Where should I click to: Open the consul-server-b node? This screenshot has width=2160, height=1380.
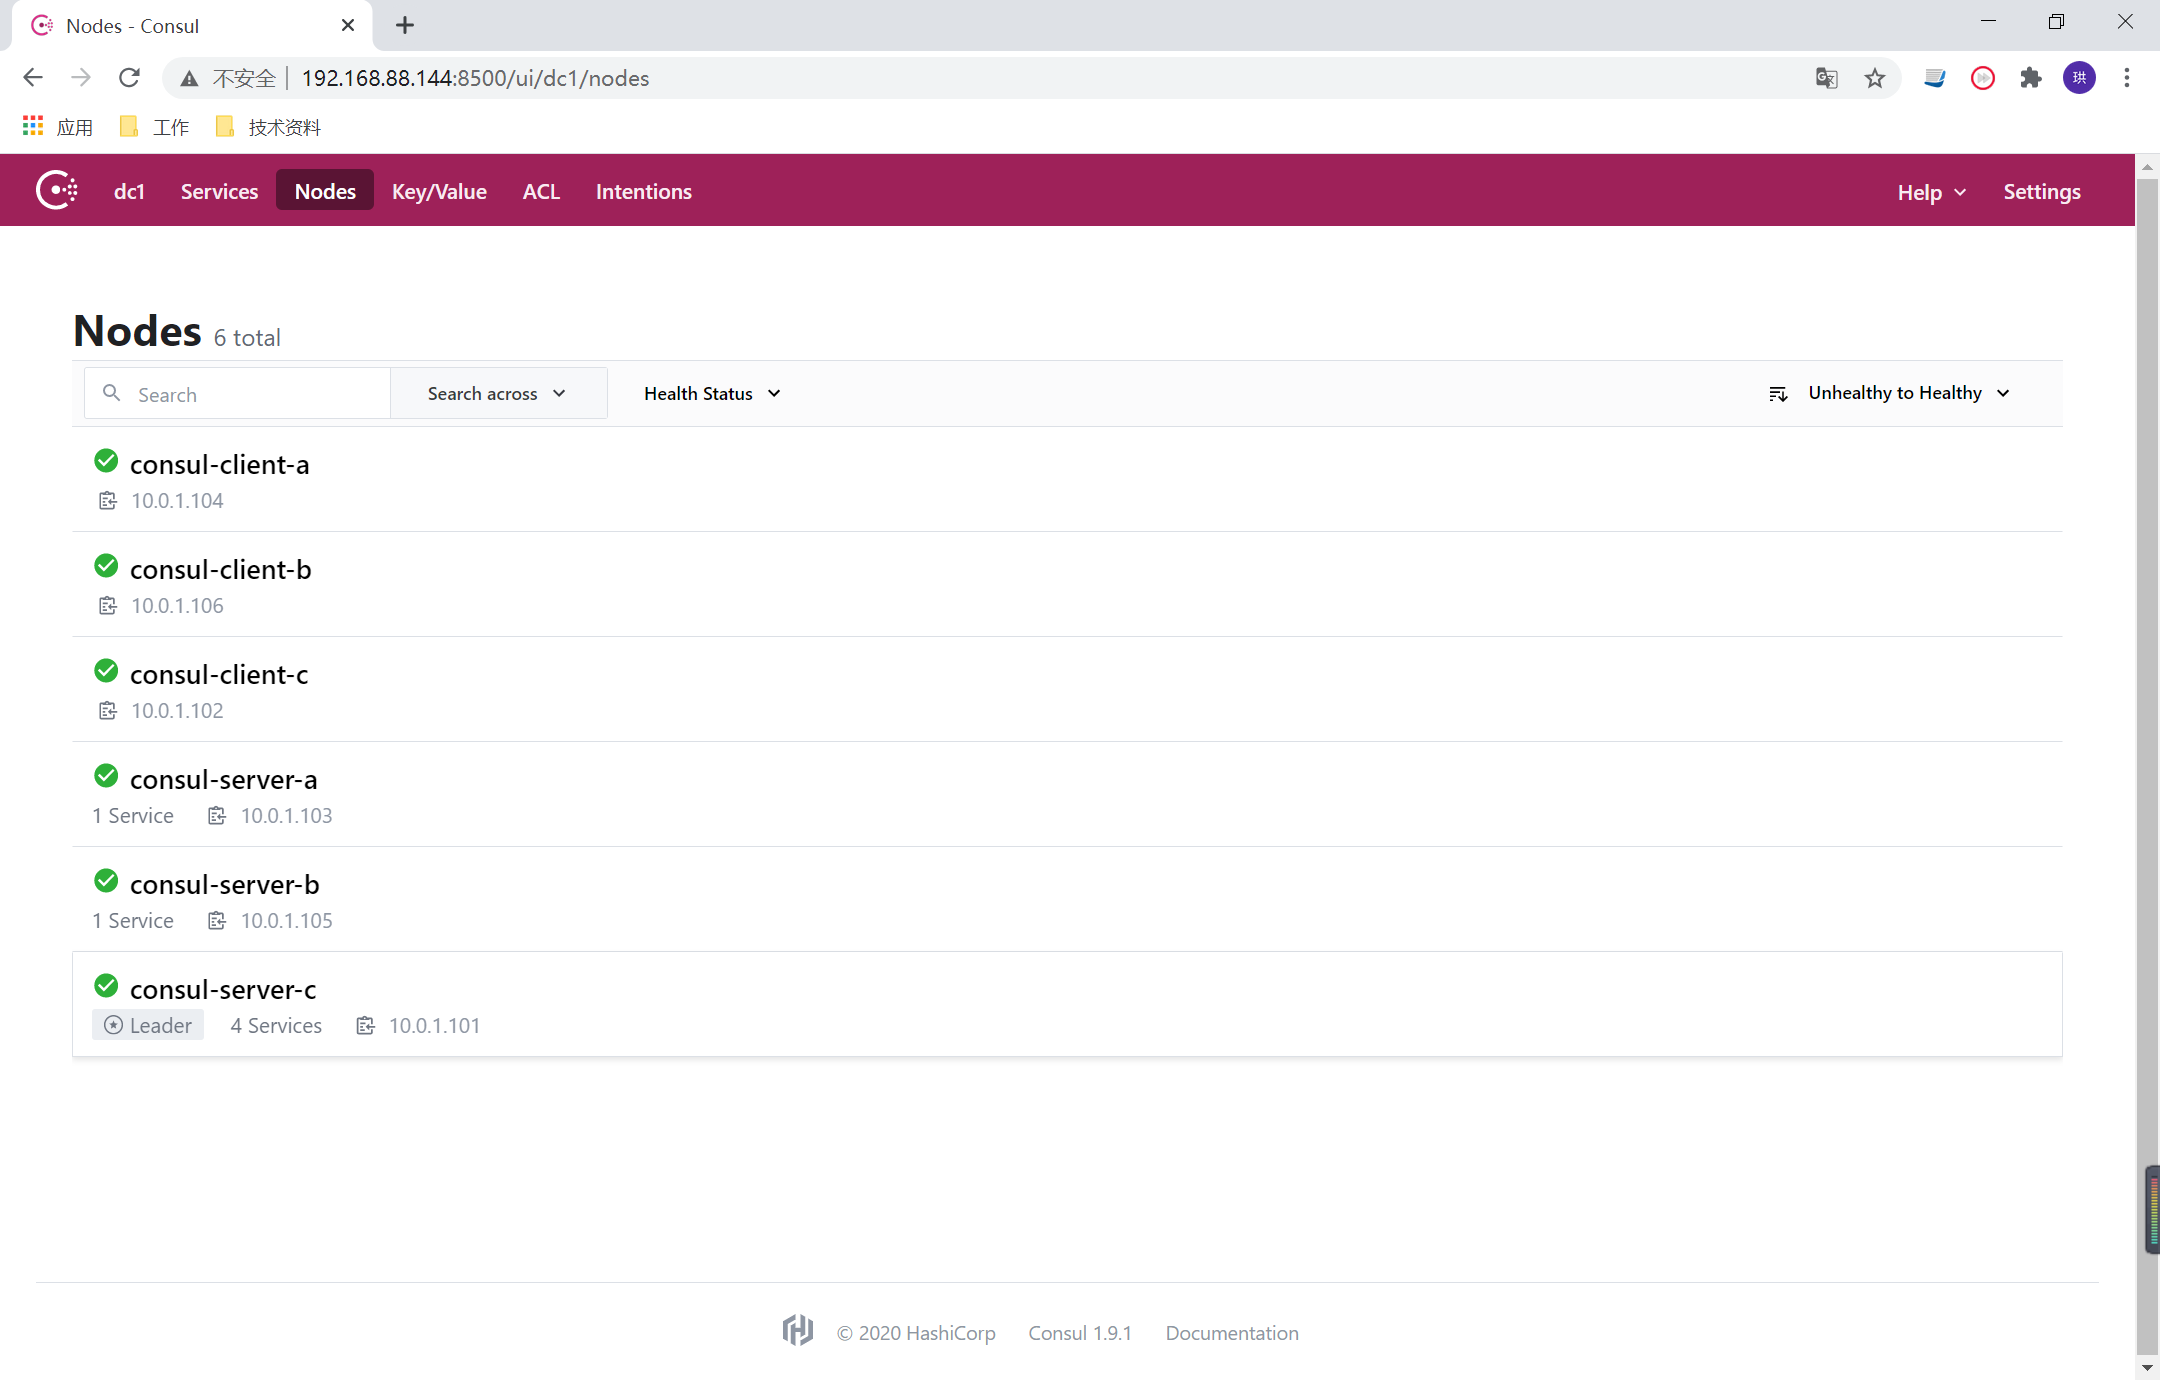[x=225, y=885]
